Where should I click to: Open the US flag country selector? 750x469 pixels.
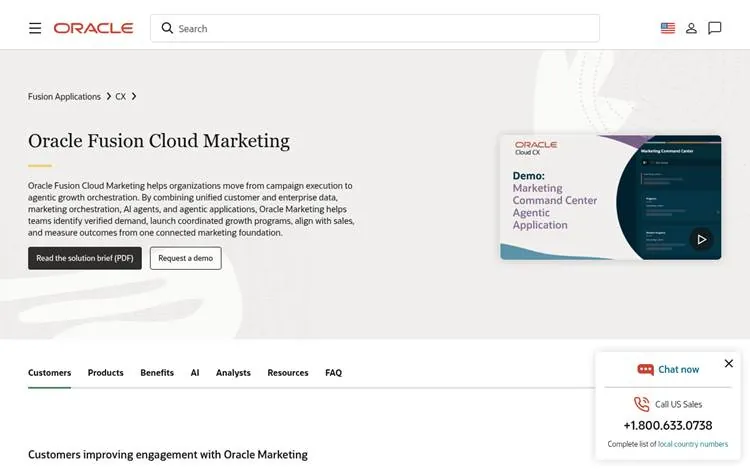668,28
